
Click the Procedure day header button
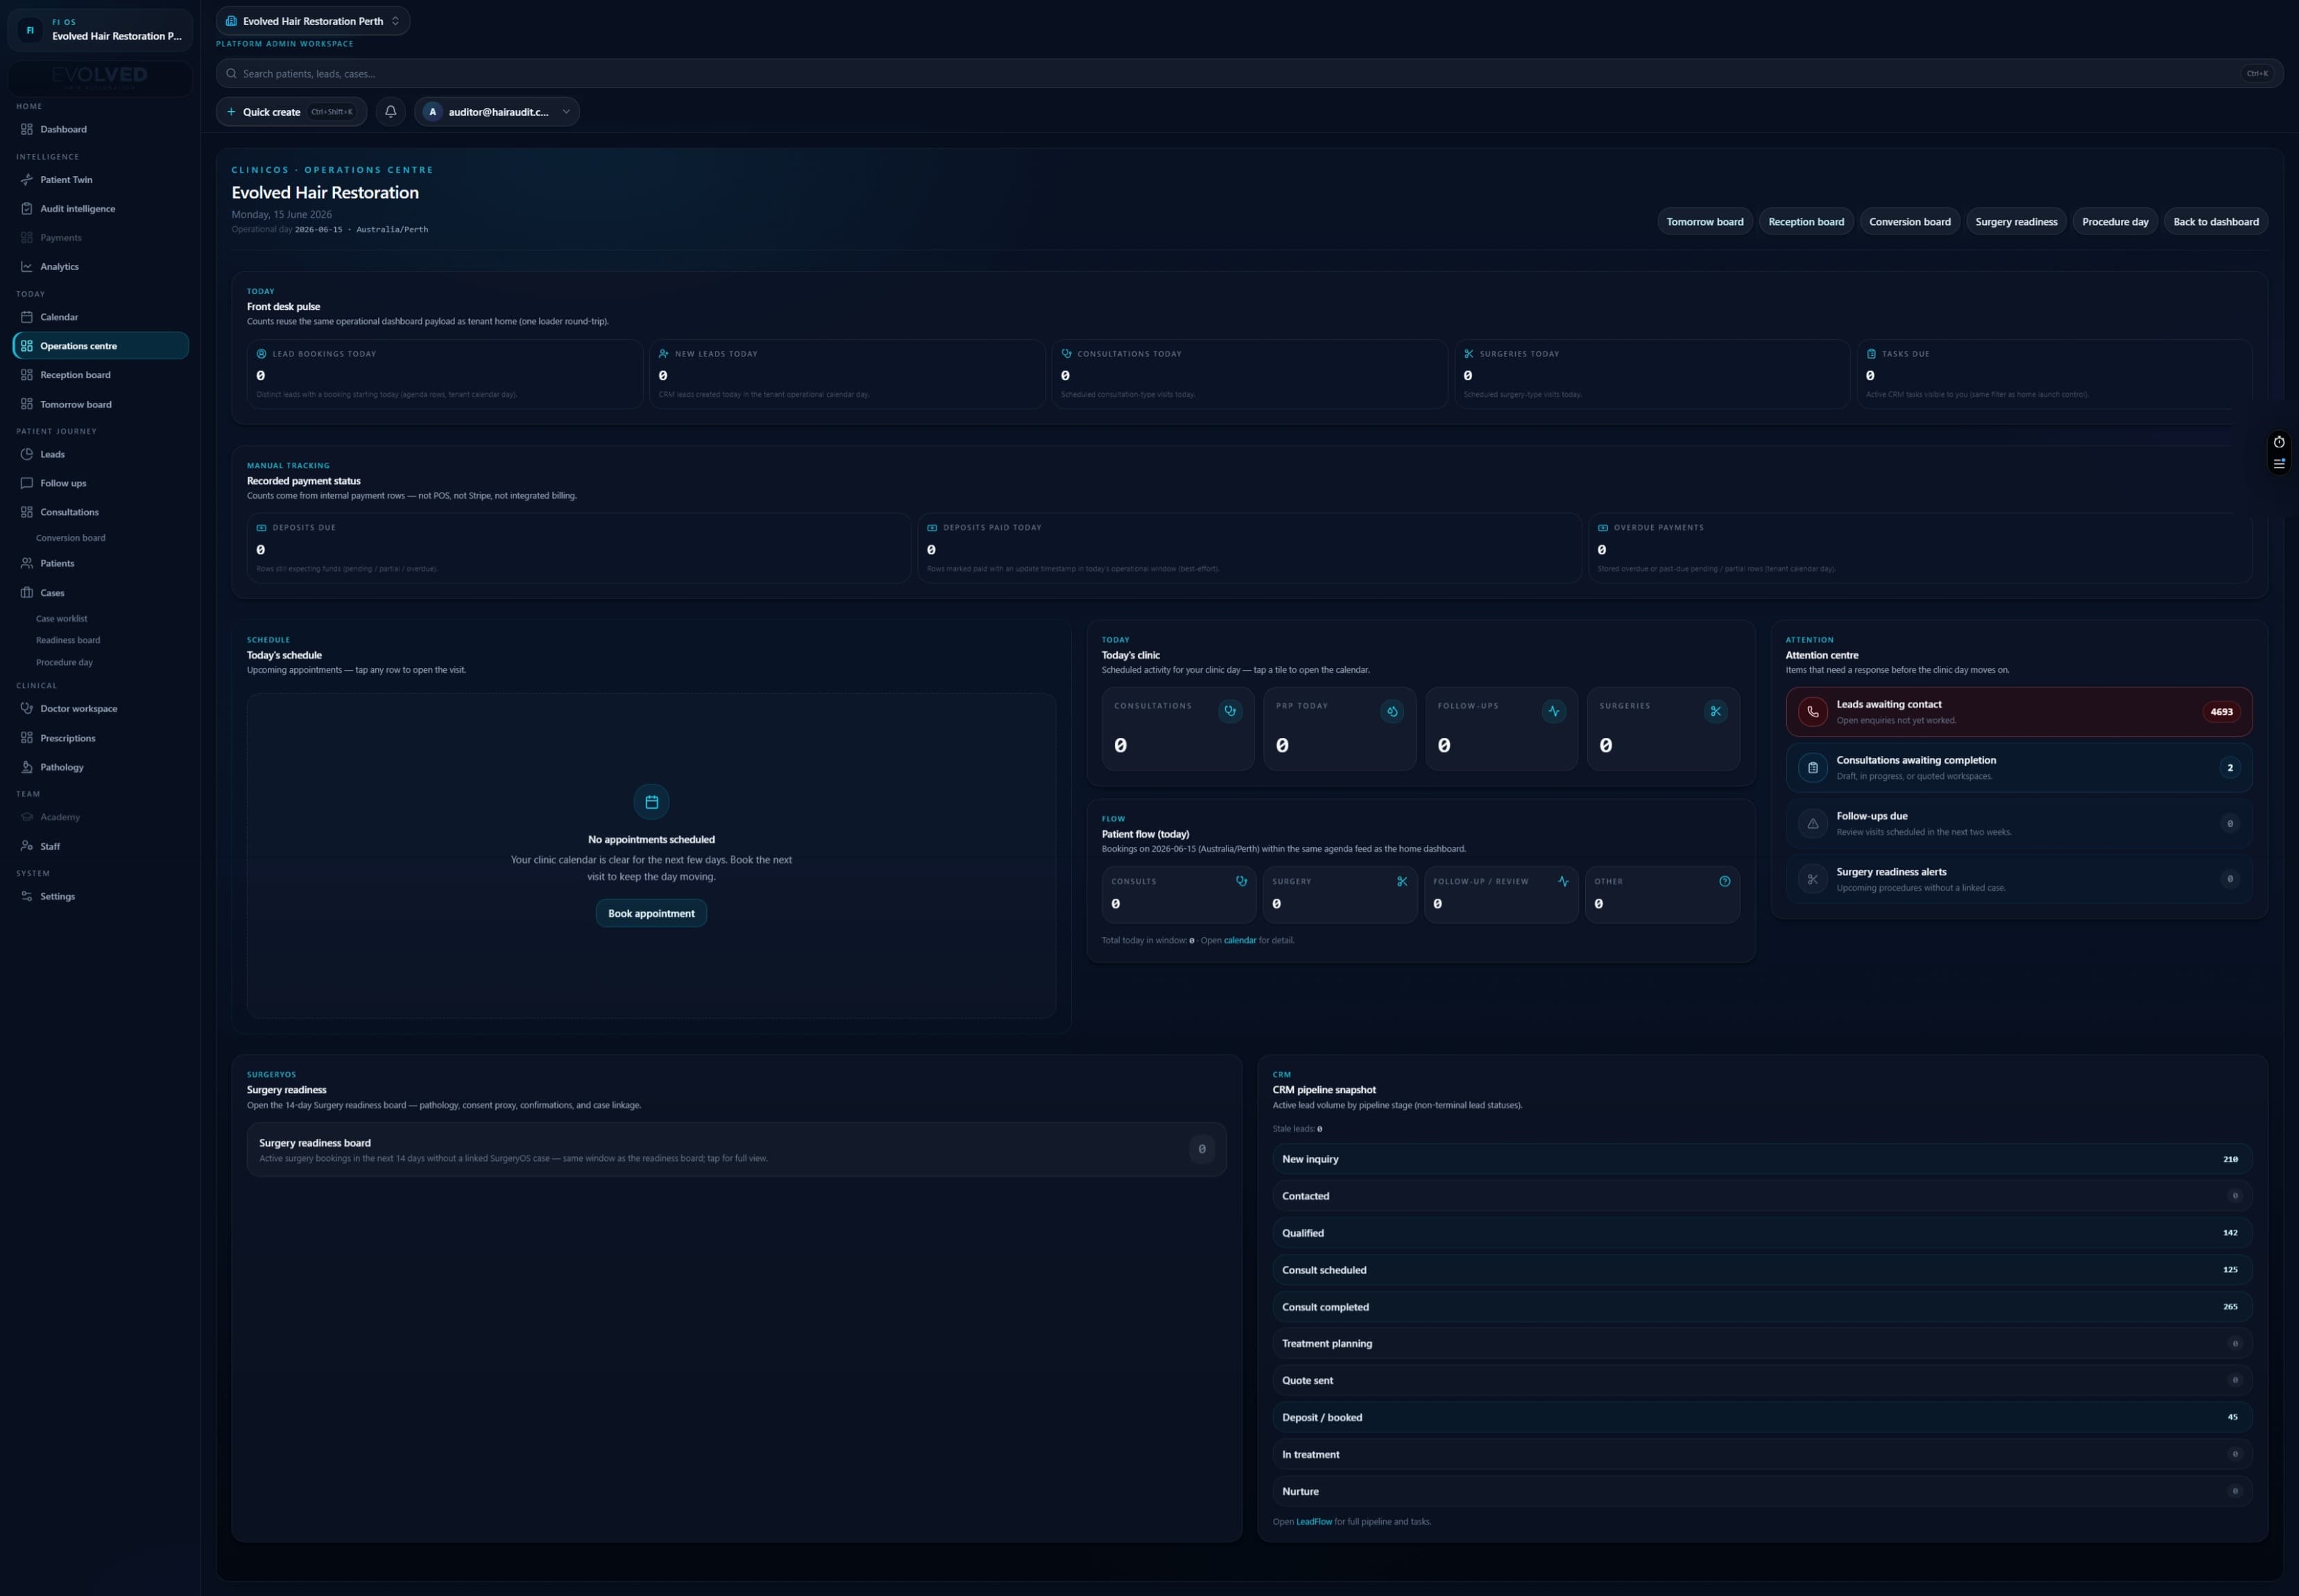point(2115,222)
